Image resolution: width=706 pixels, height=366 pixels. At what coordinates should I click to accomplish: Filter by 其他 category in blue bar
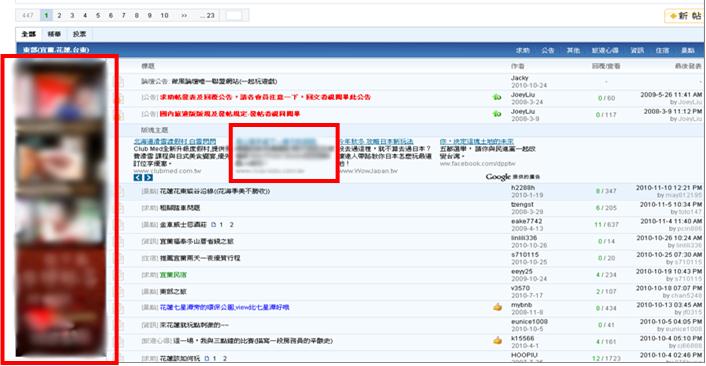tap(573, 50)
